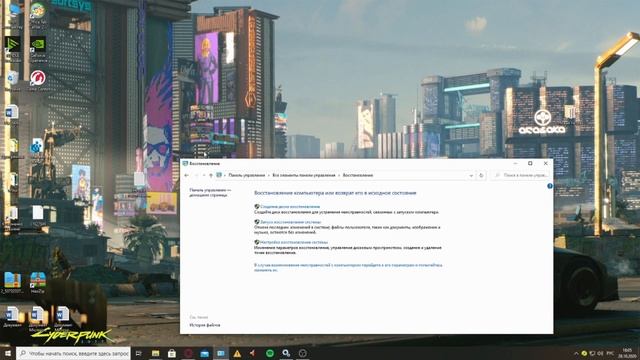The height and width of the screenshot is (360, 640).
Task: Open the green Spotify taskbar icon
Action: point(270,353)
